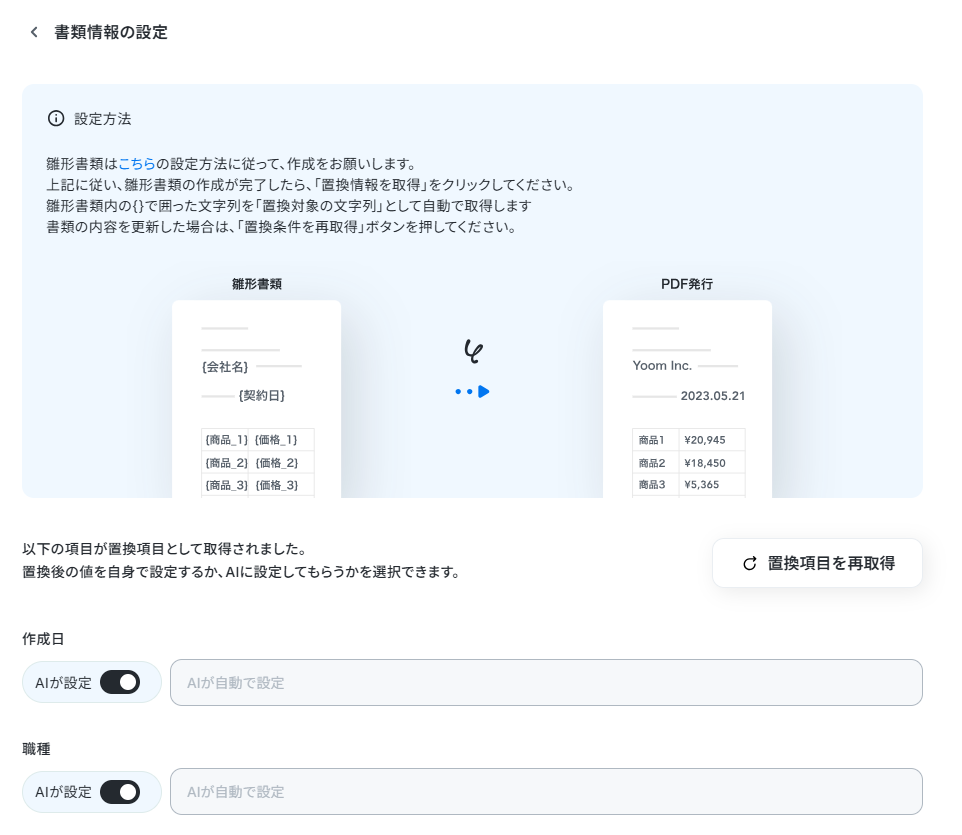Click the reload icon in 置換項目を再取得
This screenshot has height=835, width=962.
[750, 564]
